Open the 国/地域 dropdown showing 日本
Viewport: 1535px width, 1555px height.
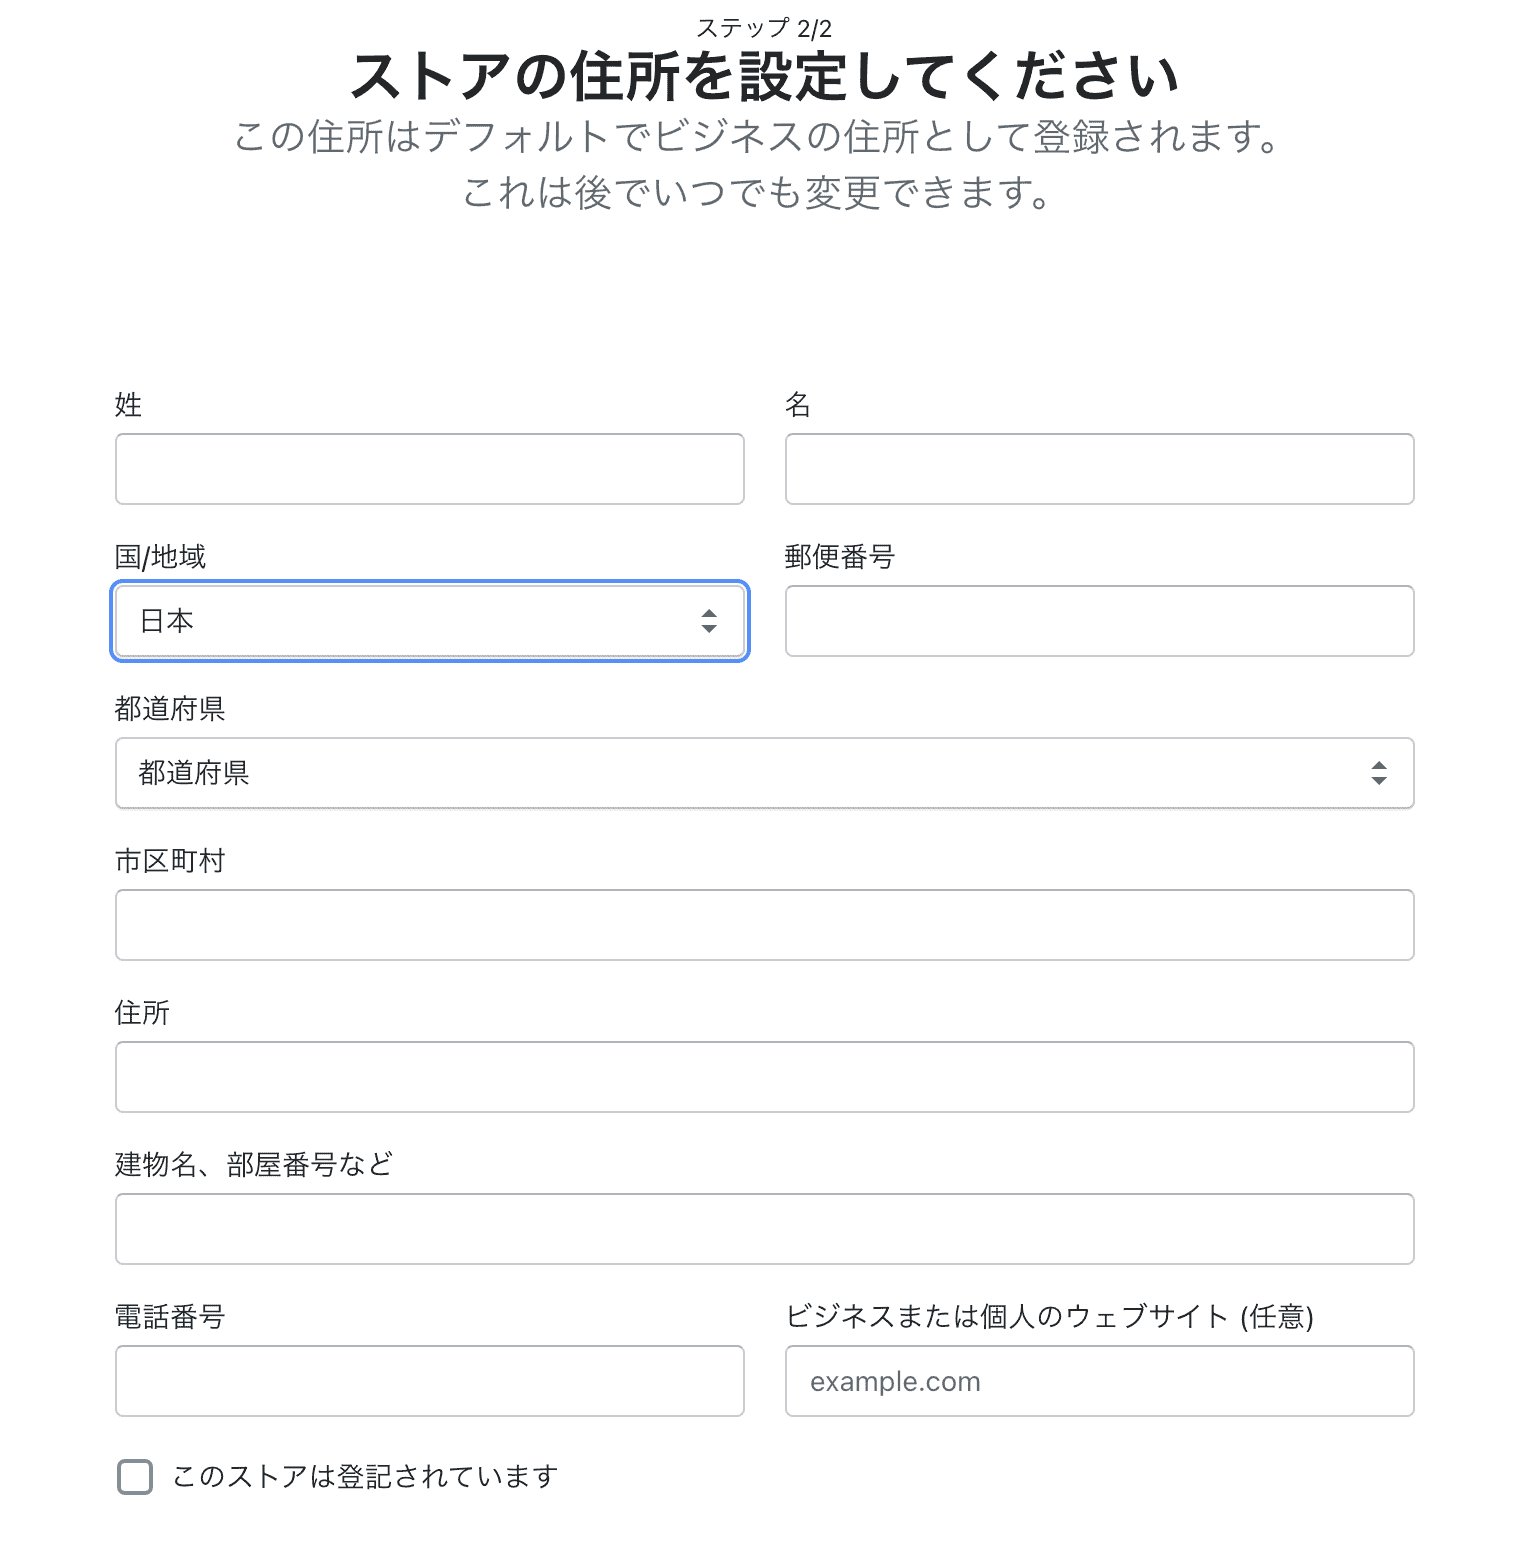pos(429,621)
